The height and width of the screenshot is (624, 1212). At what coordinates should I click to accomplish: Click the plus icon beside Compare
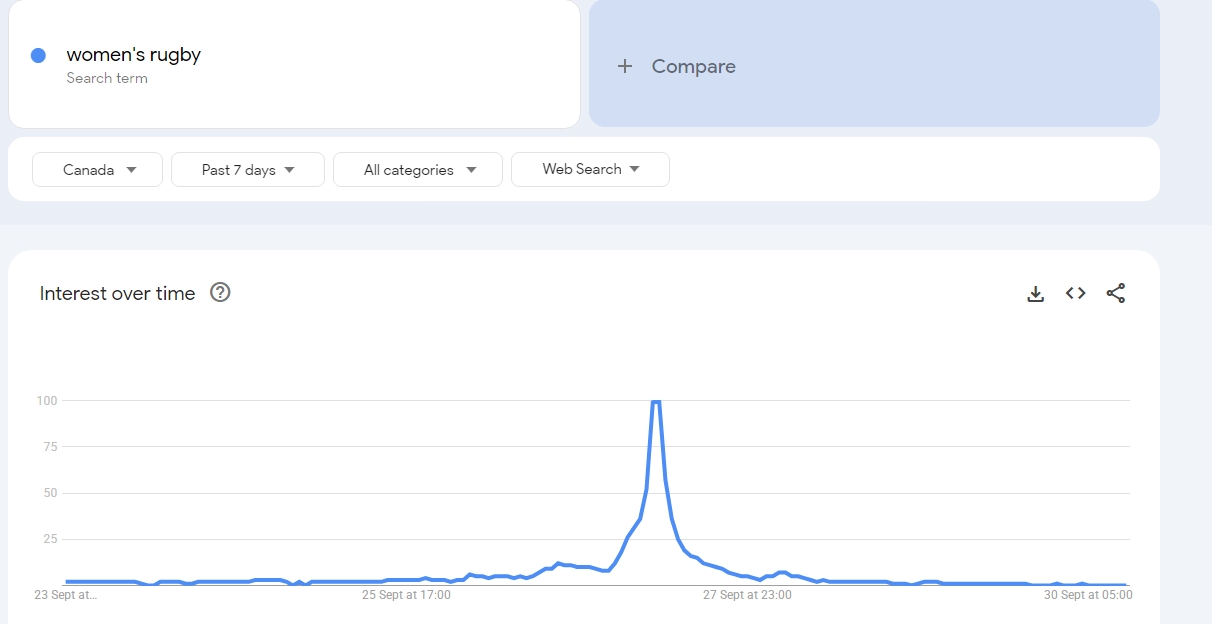click(625, 66)
